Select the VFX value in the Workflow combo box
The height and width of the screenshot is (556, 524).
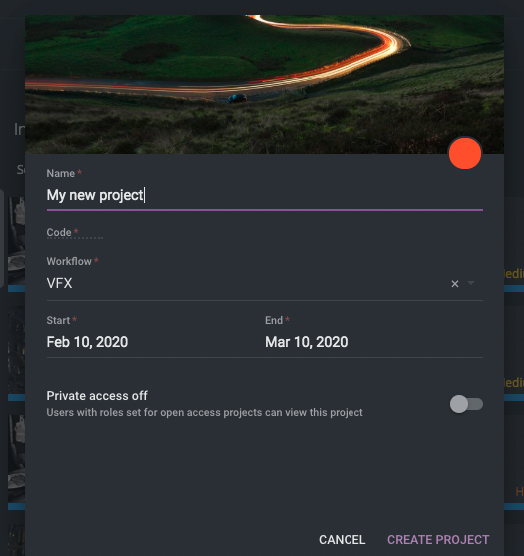pos(60,283)
